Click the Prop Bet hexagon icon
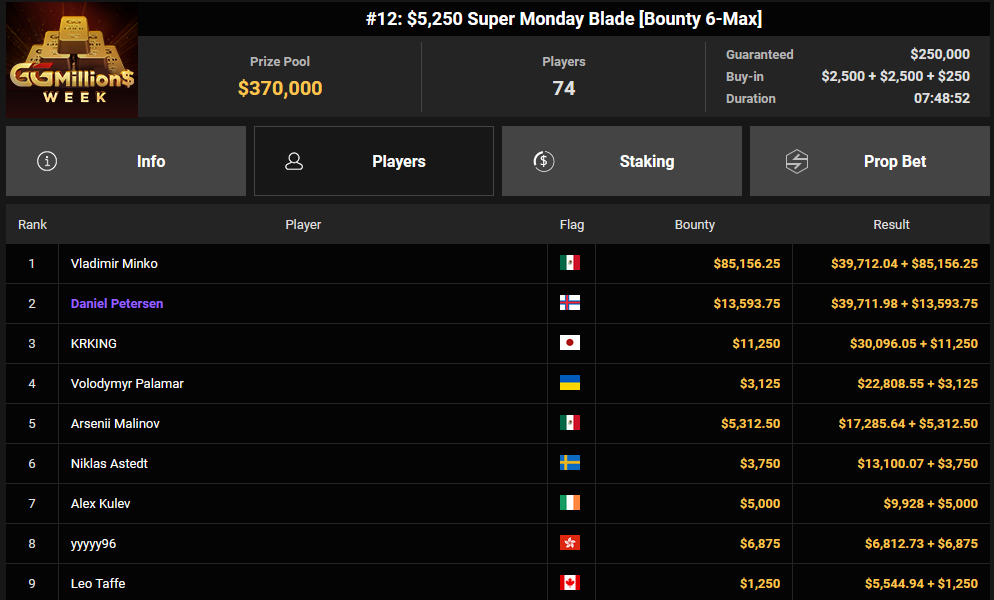The width and height of the screenshot is (994, 600). (797, 161)
